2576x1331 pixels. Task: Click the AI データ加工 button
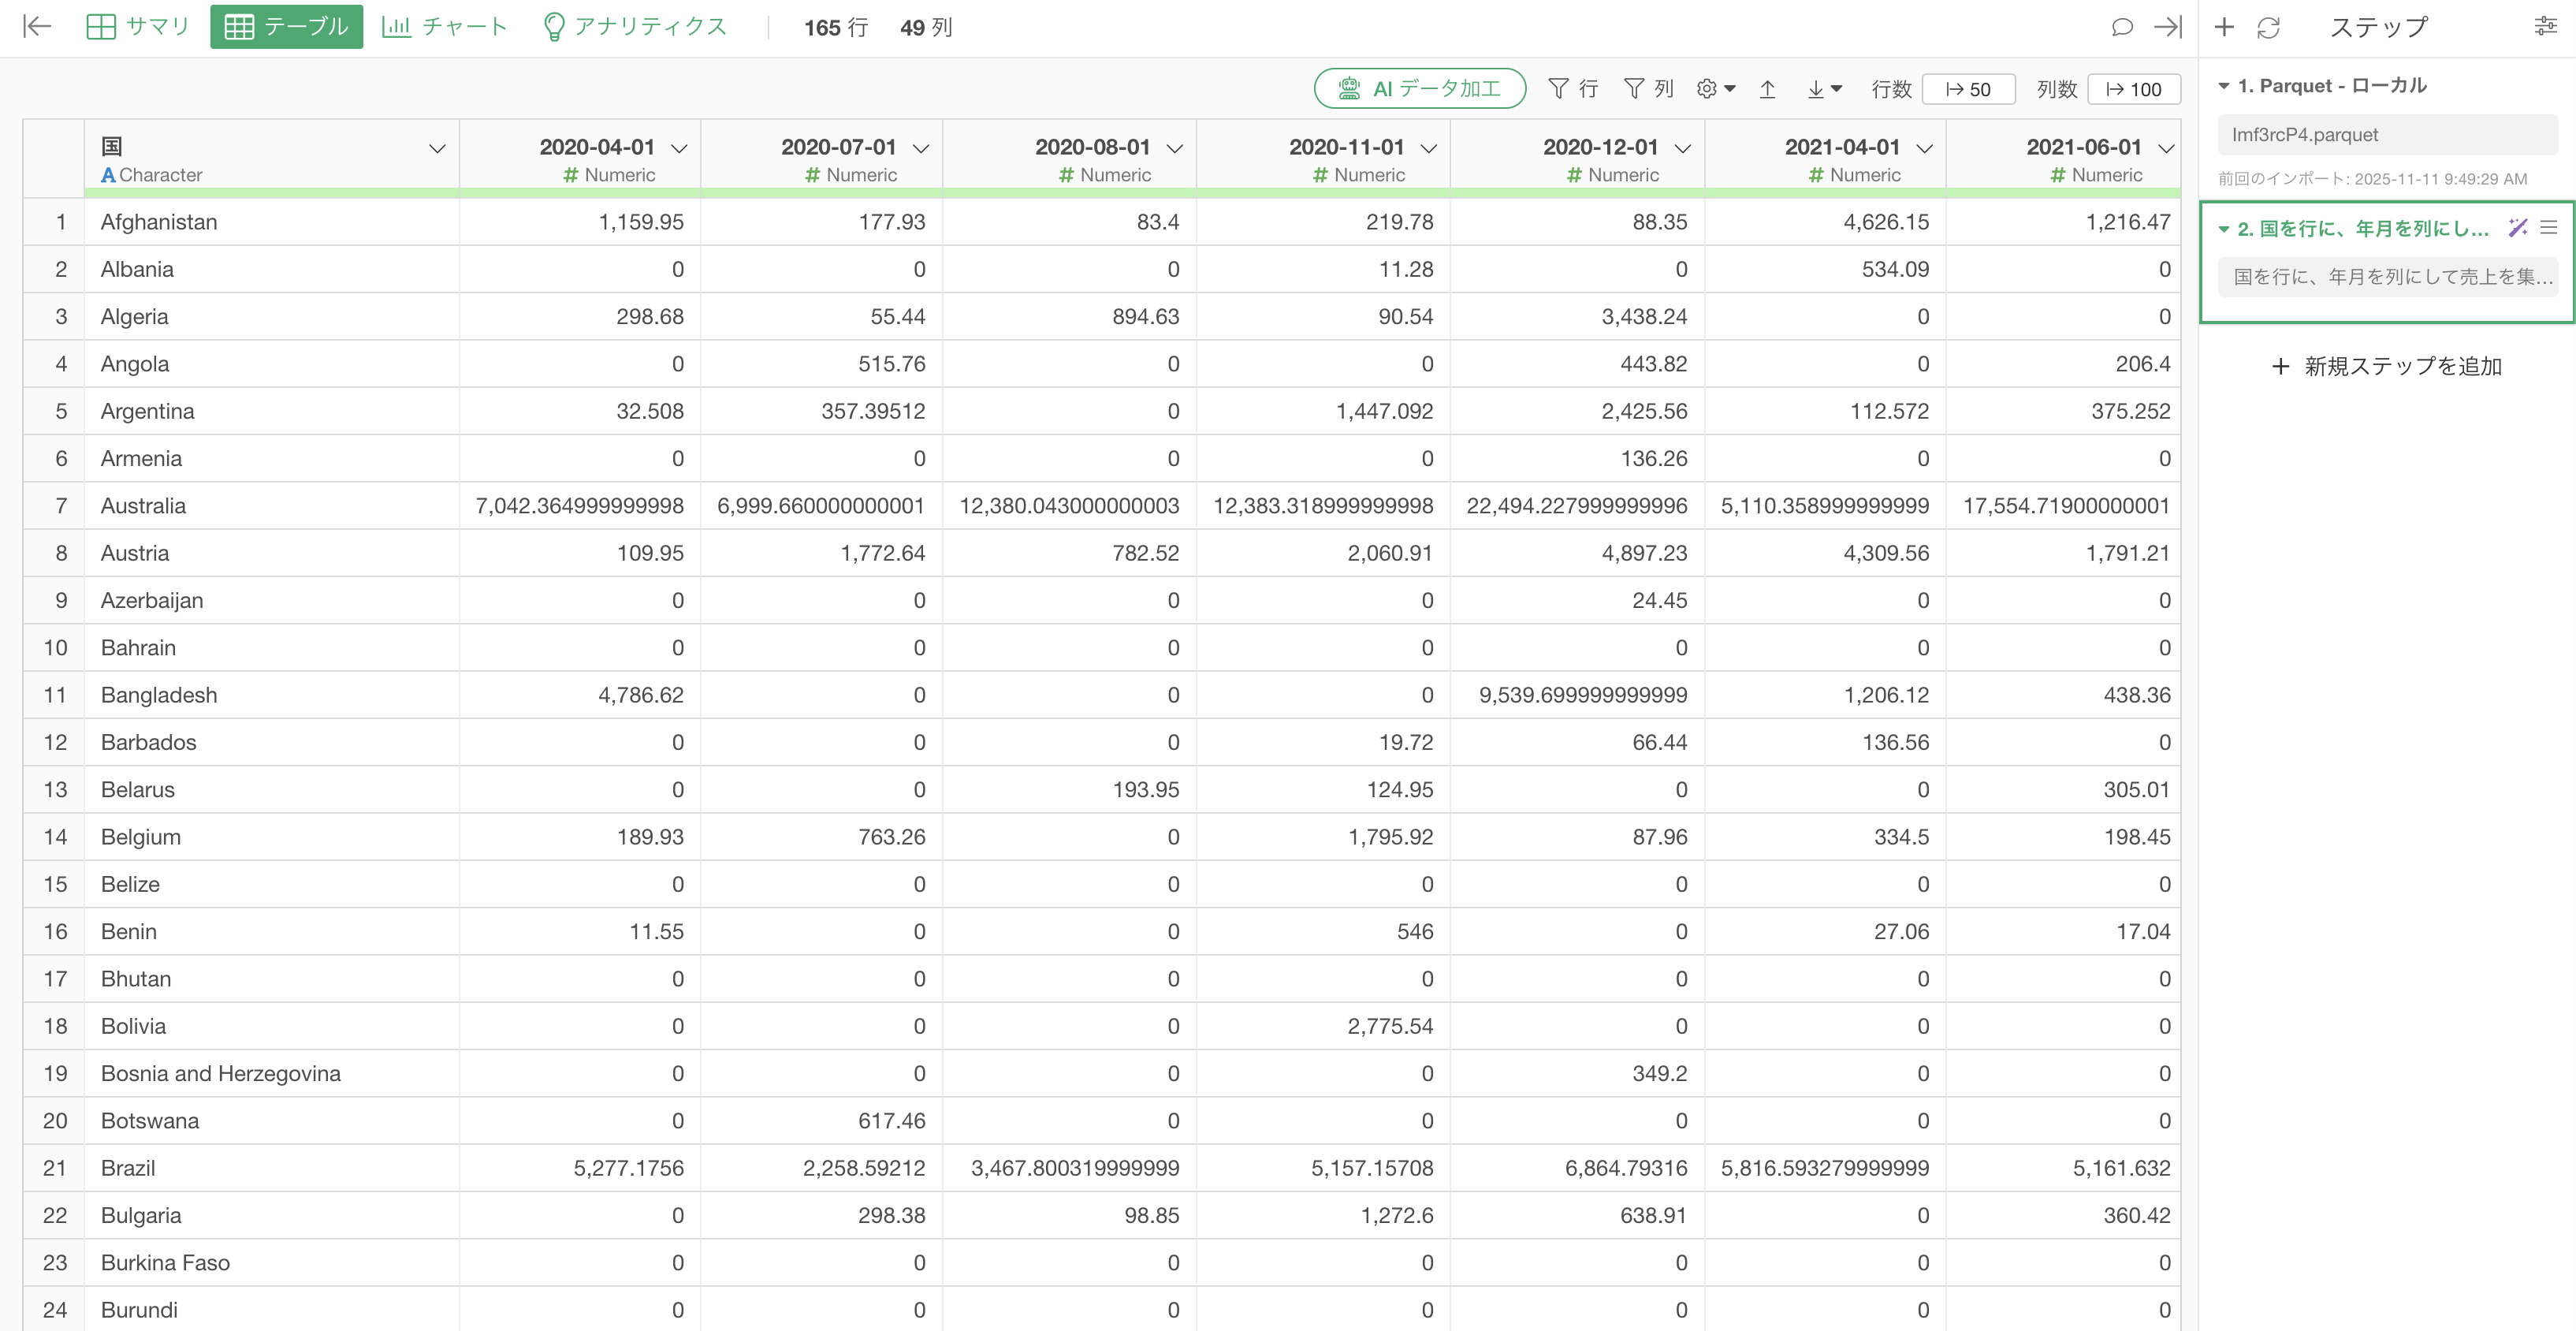(1419, 89)
